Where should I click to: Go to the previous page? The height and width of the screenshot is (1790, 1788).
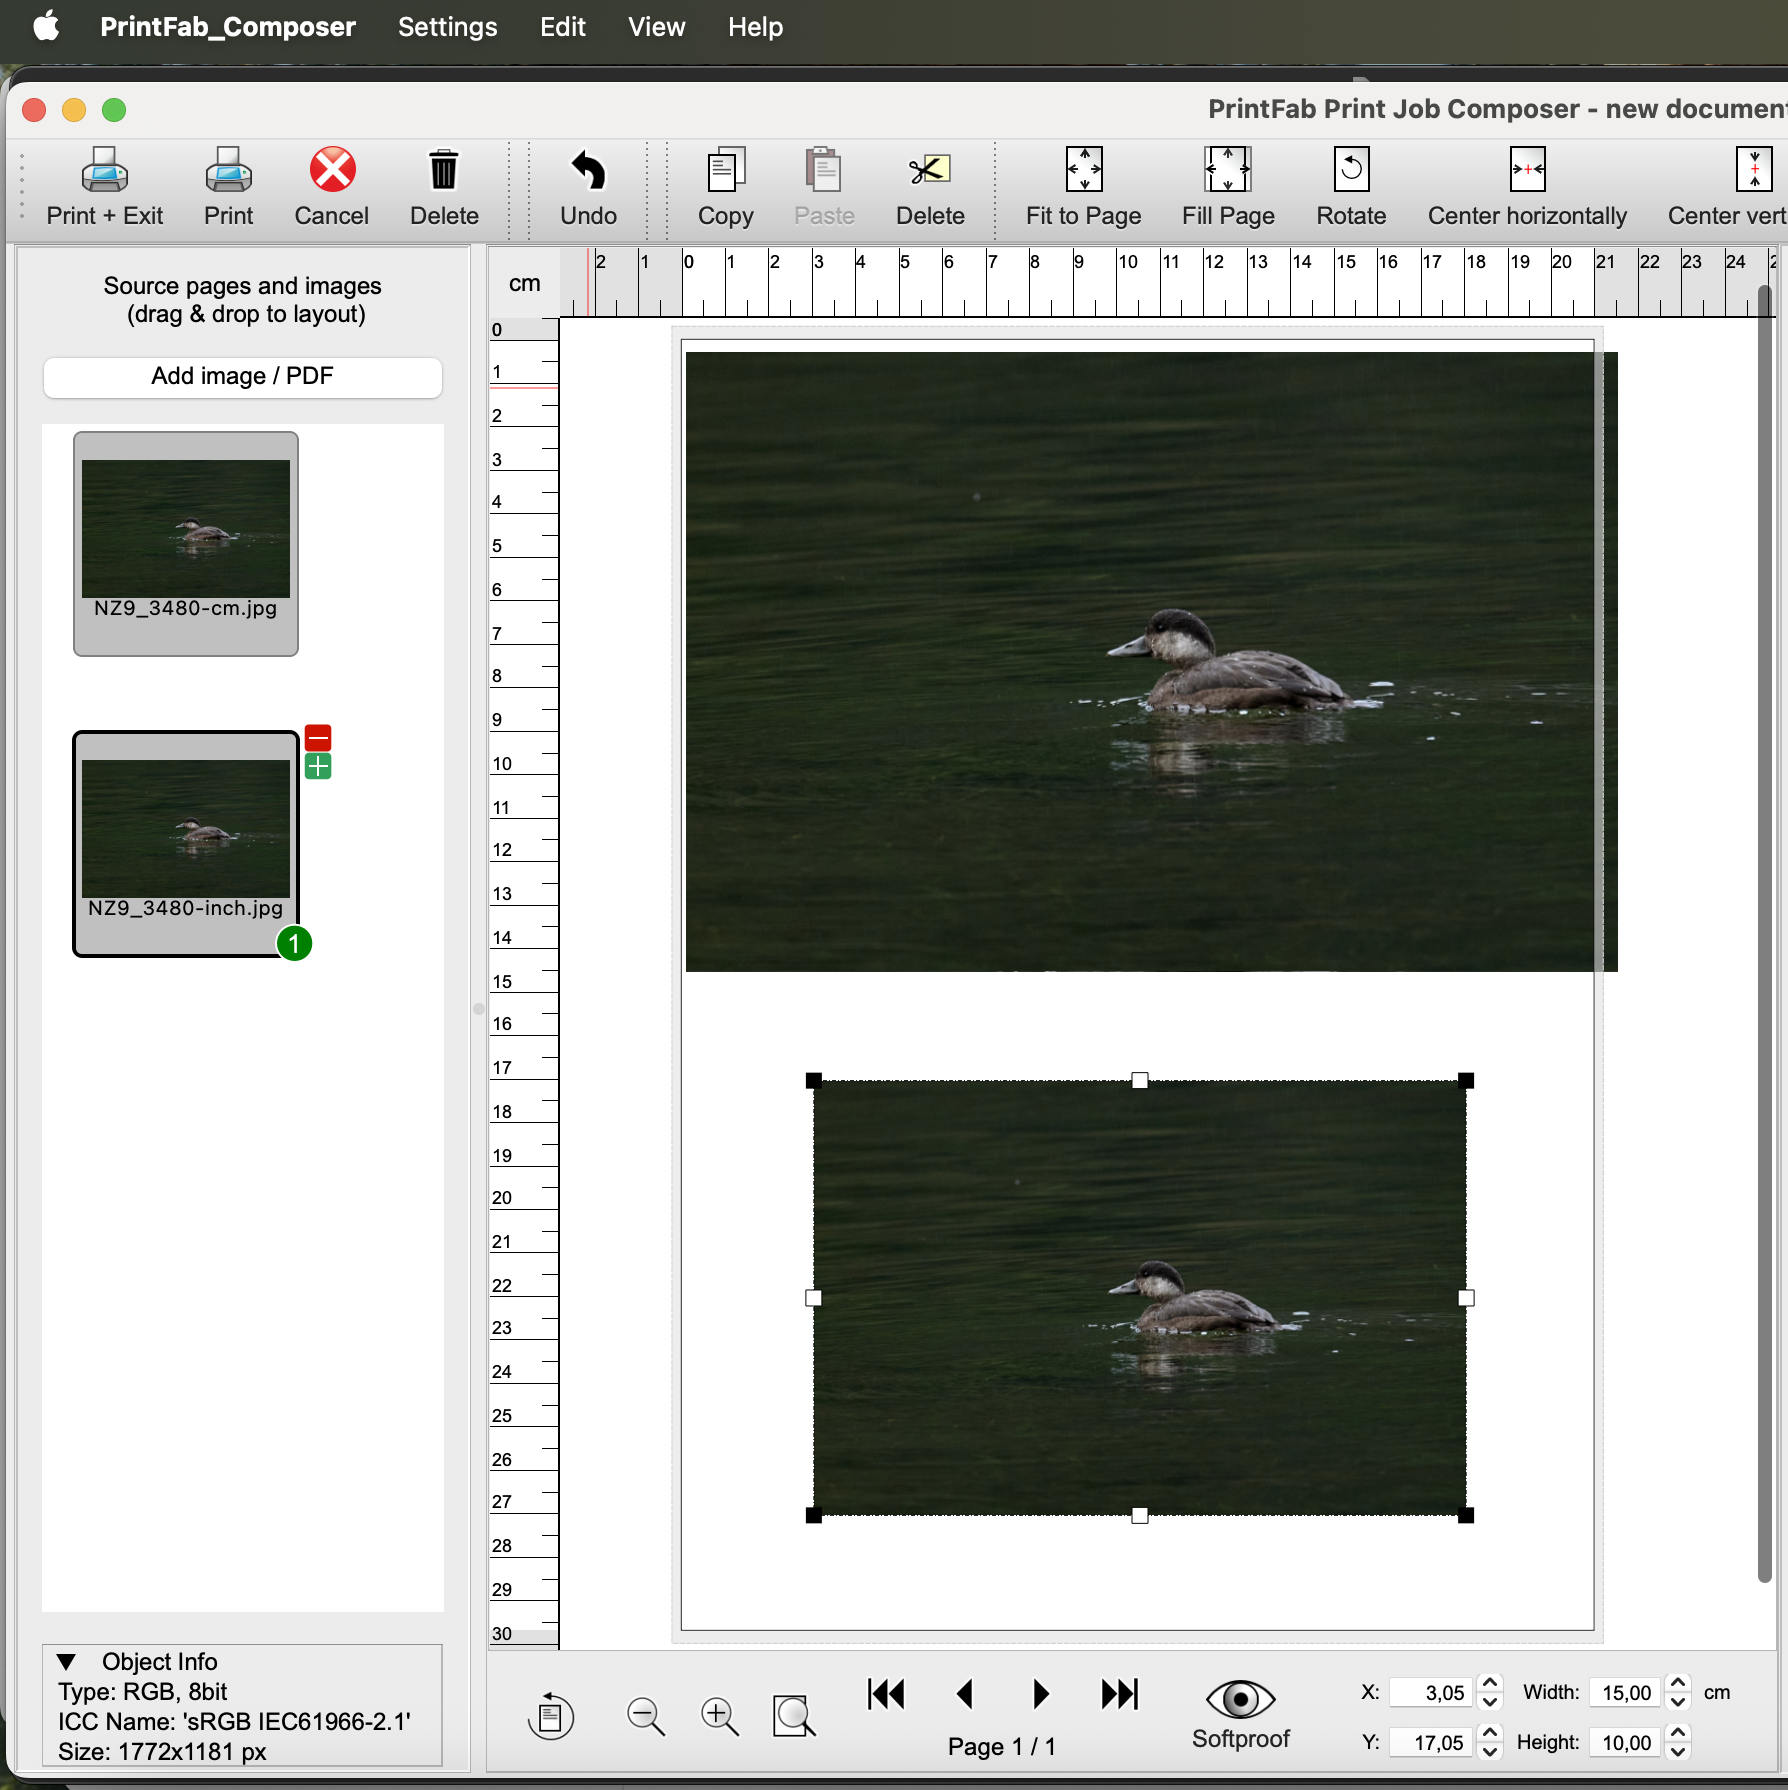tap(965, 1694)
